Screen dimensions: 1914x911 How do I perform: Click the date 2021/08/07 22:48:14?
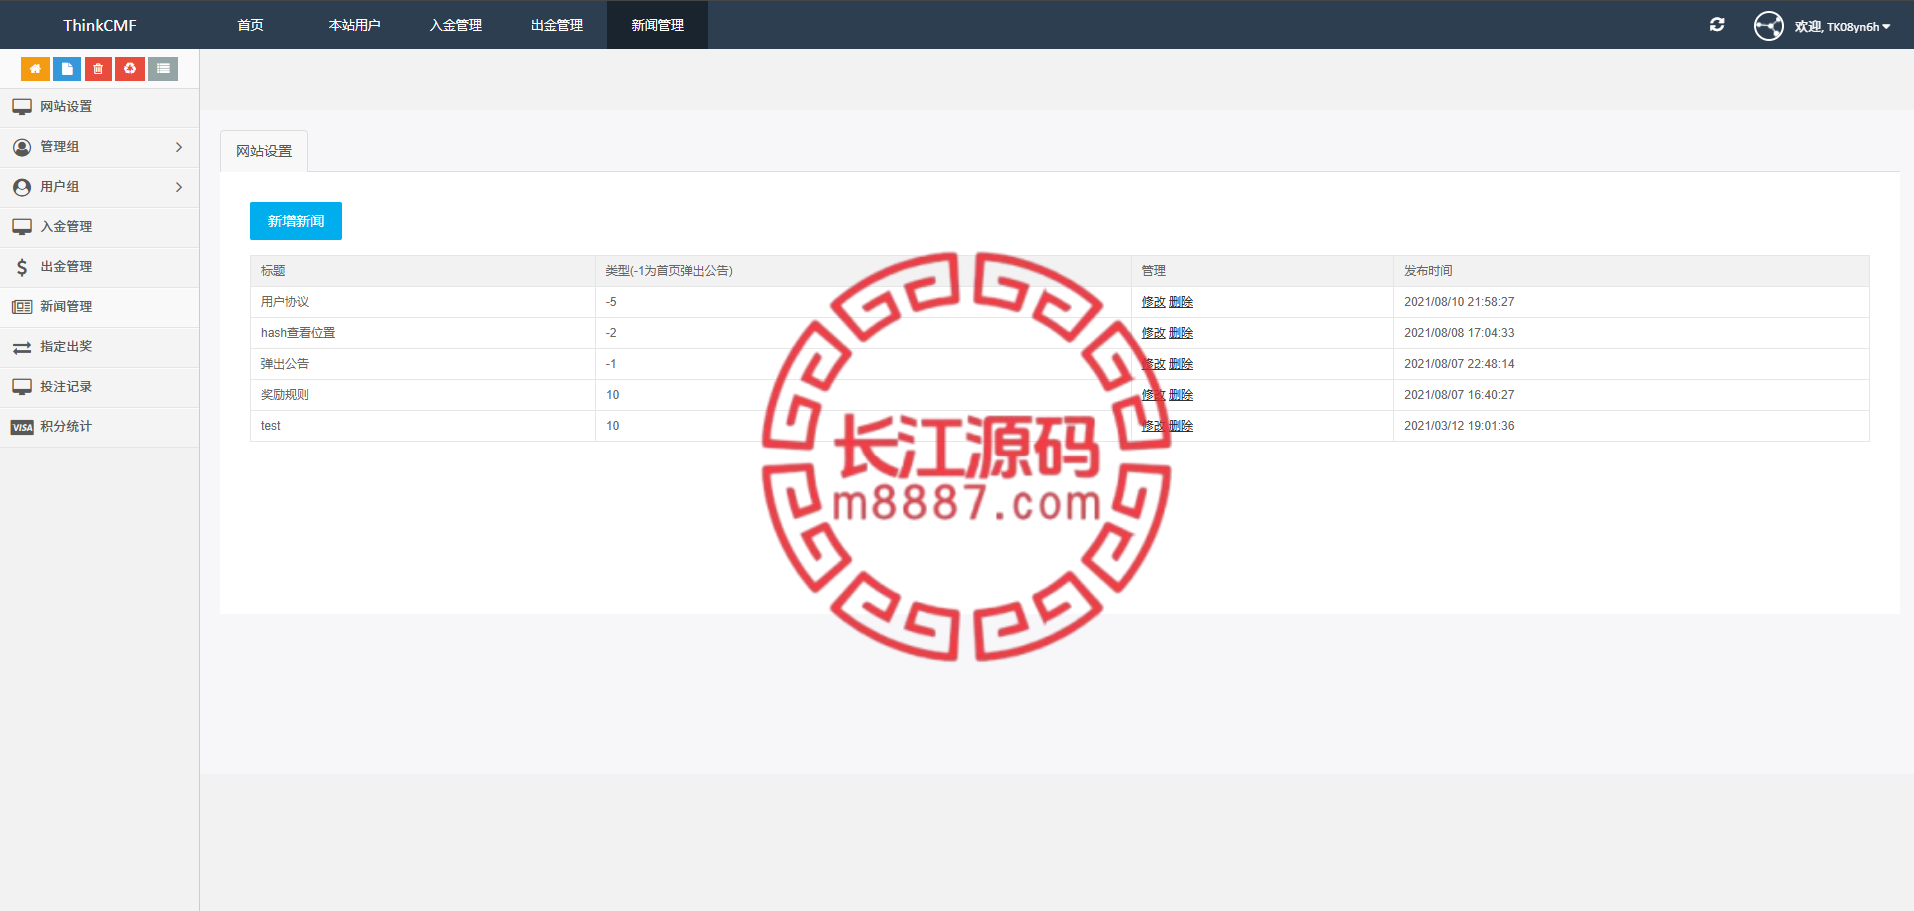coord(1459,364)
